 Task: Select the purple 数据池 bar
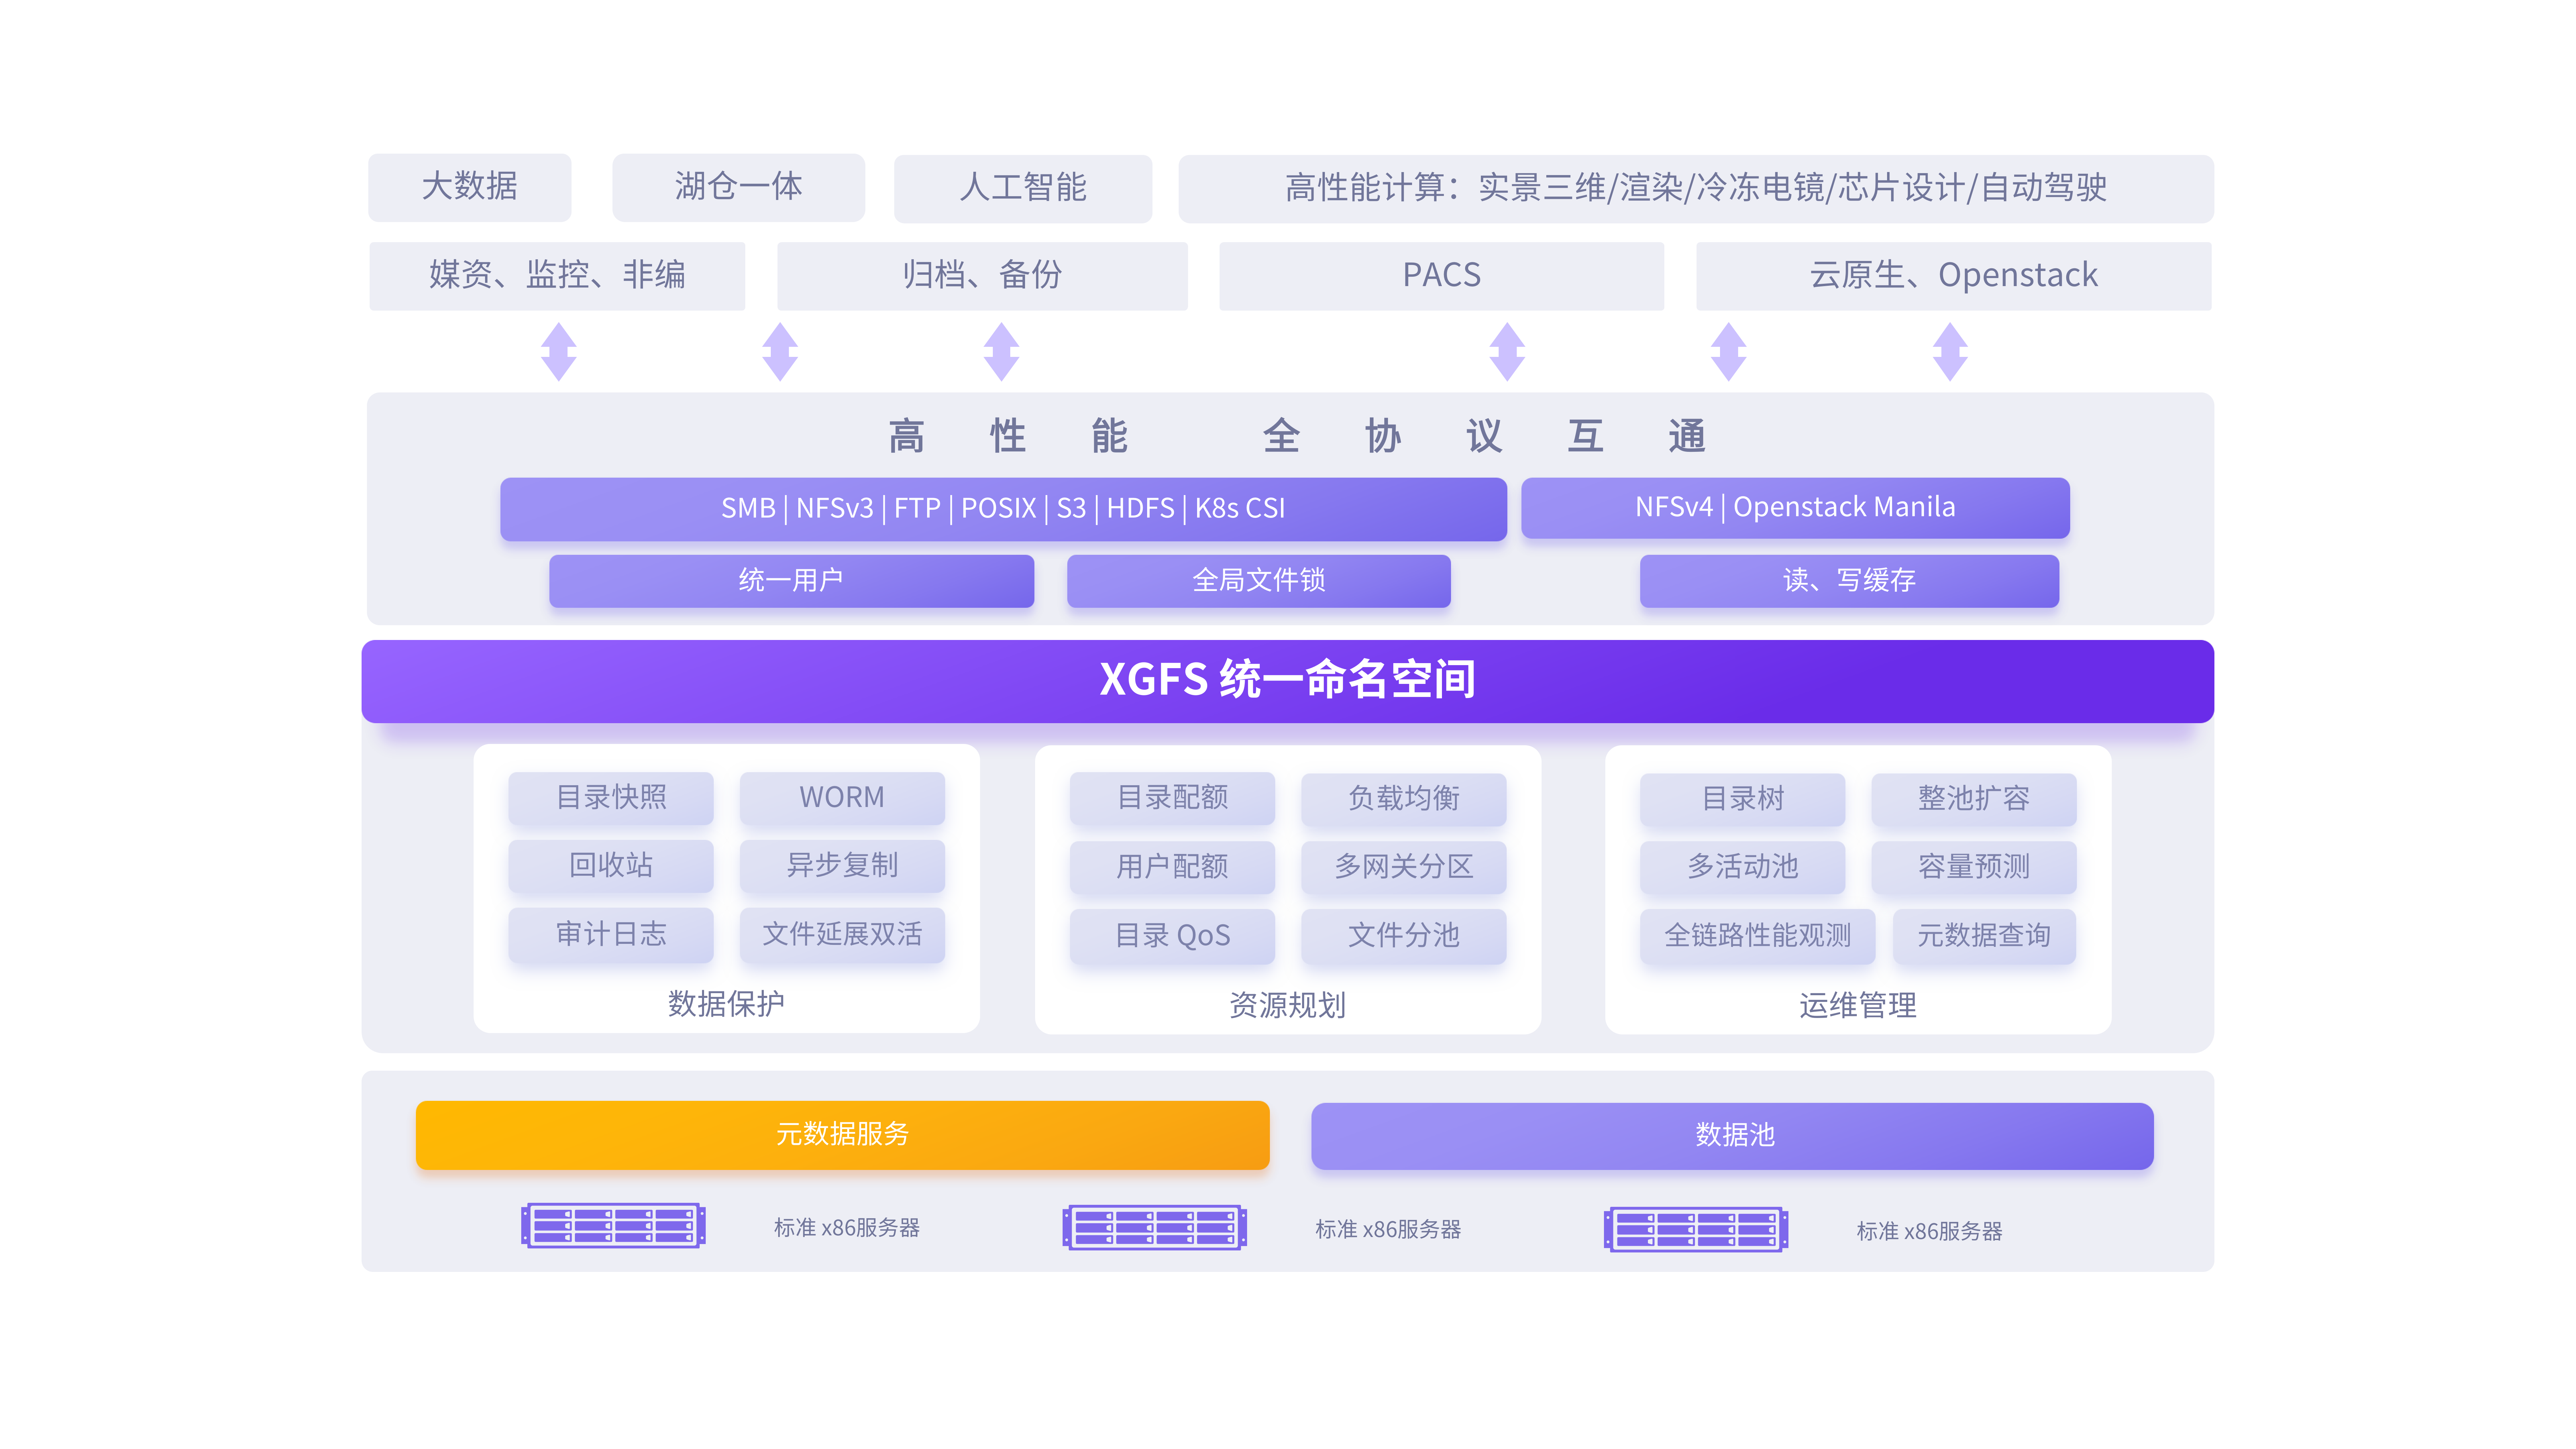pos(1732,1136)
